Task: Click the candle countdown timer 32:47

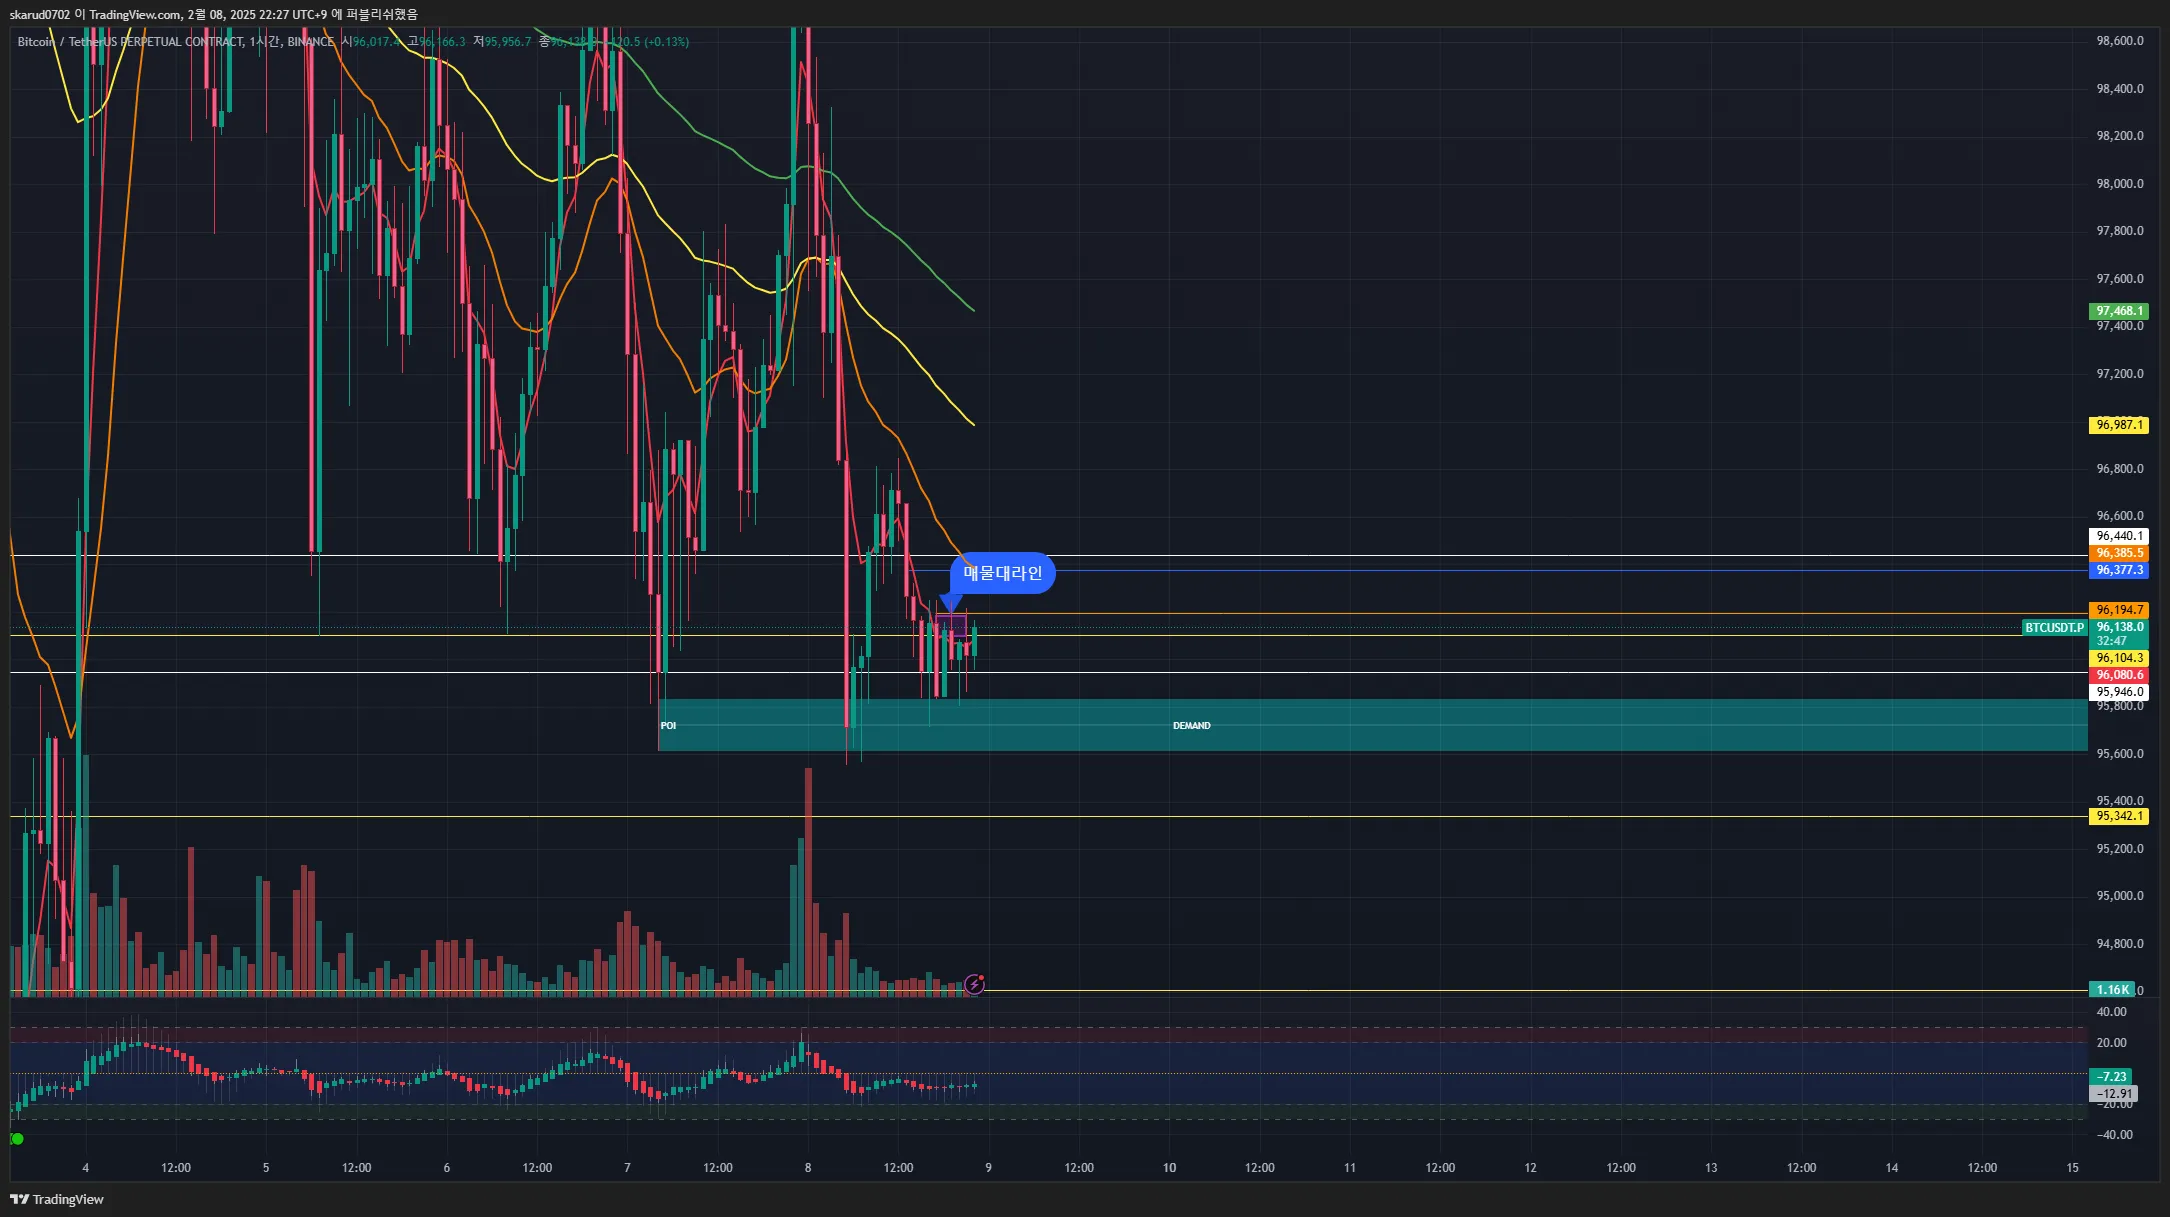Action: [x=2111, y=641]
